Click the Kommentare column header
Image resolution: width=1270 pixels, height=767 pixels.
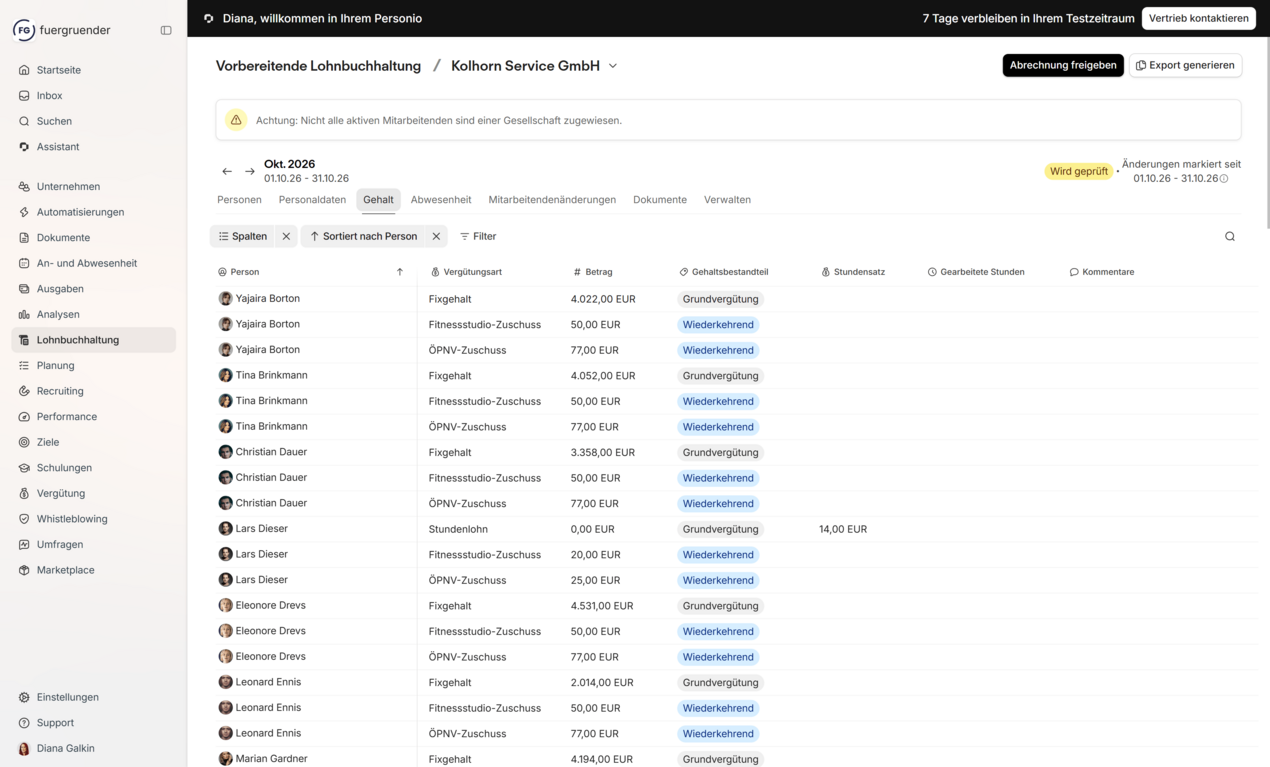click(x=1102, y=272)
